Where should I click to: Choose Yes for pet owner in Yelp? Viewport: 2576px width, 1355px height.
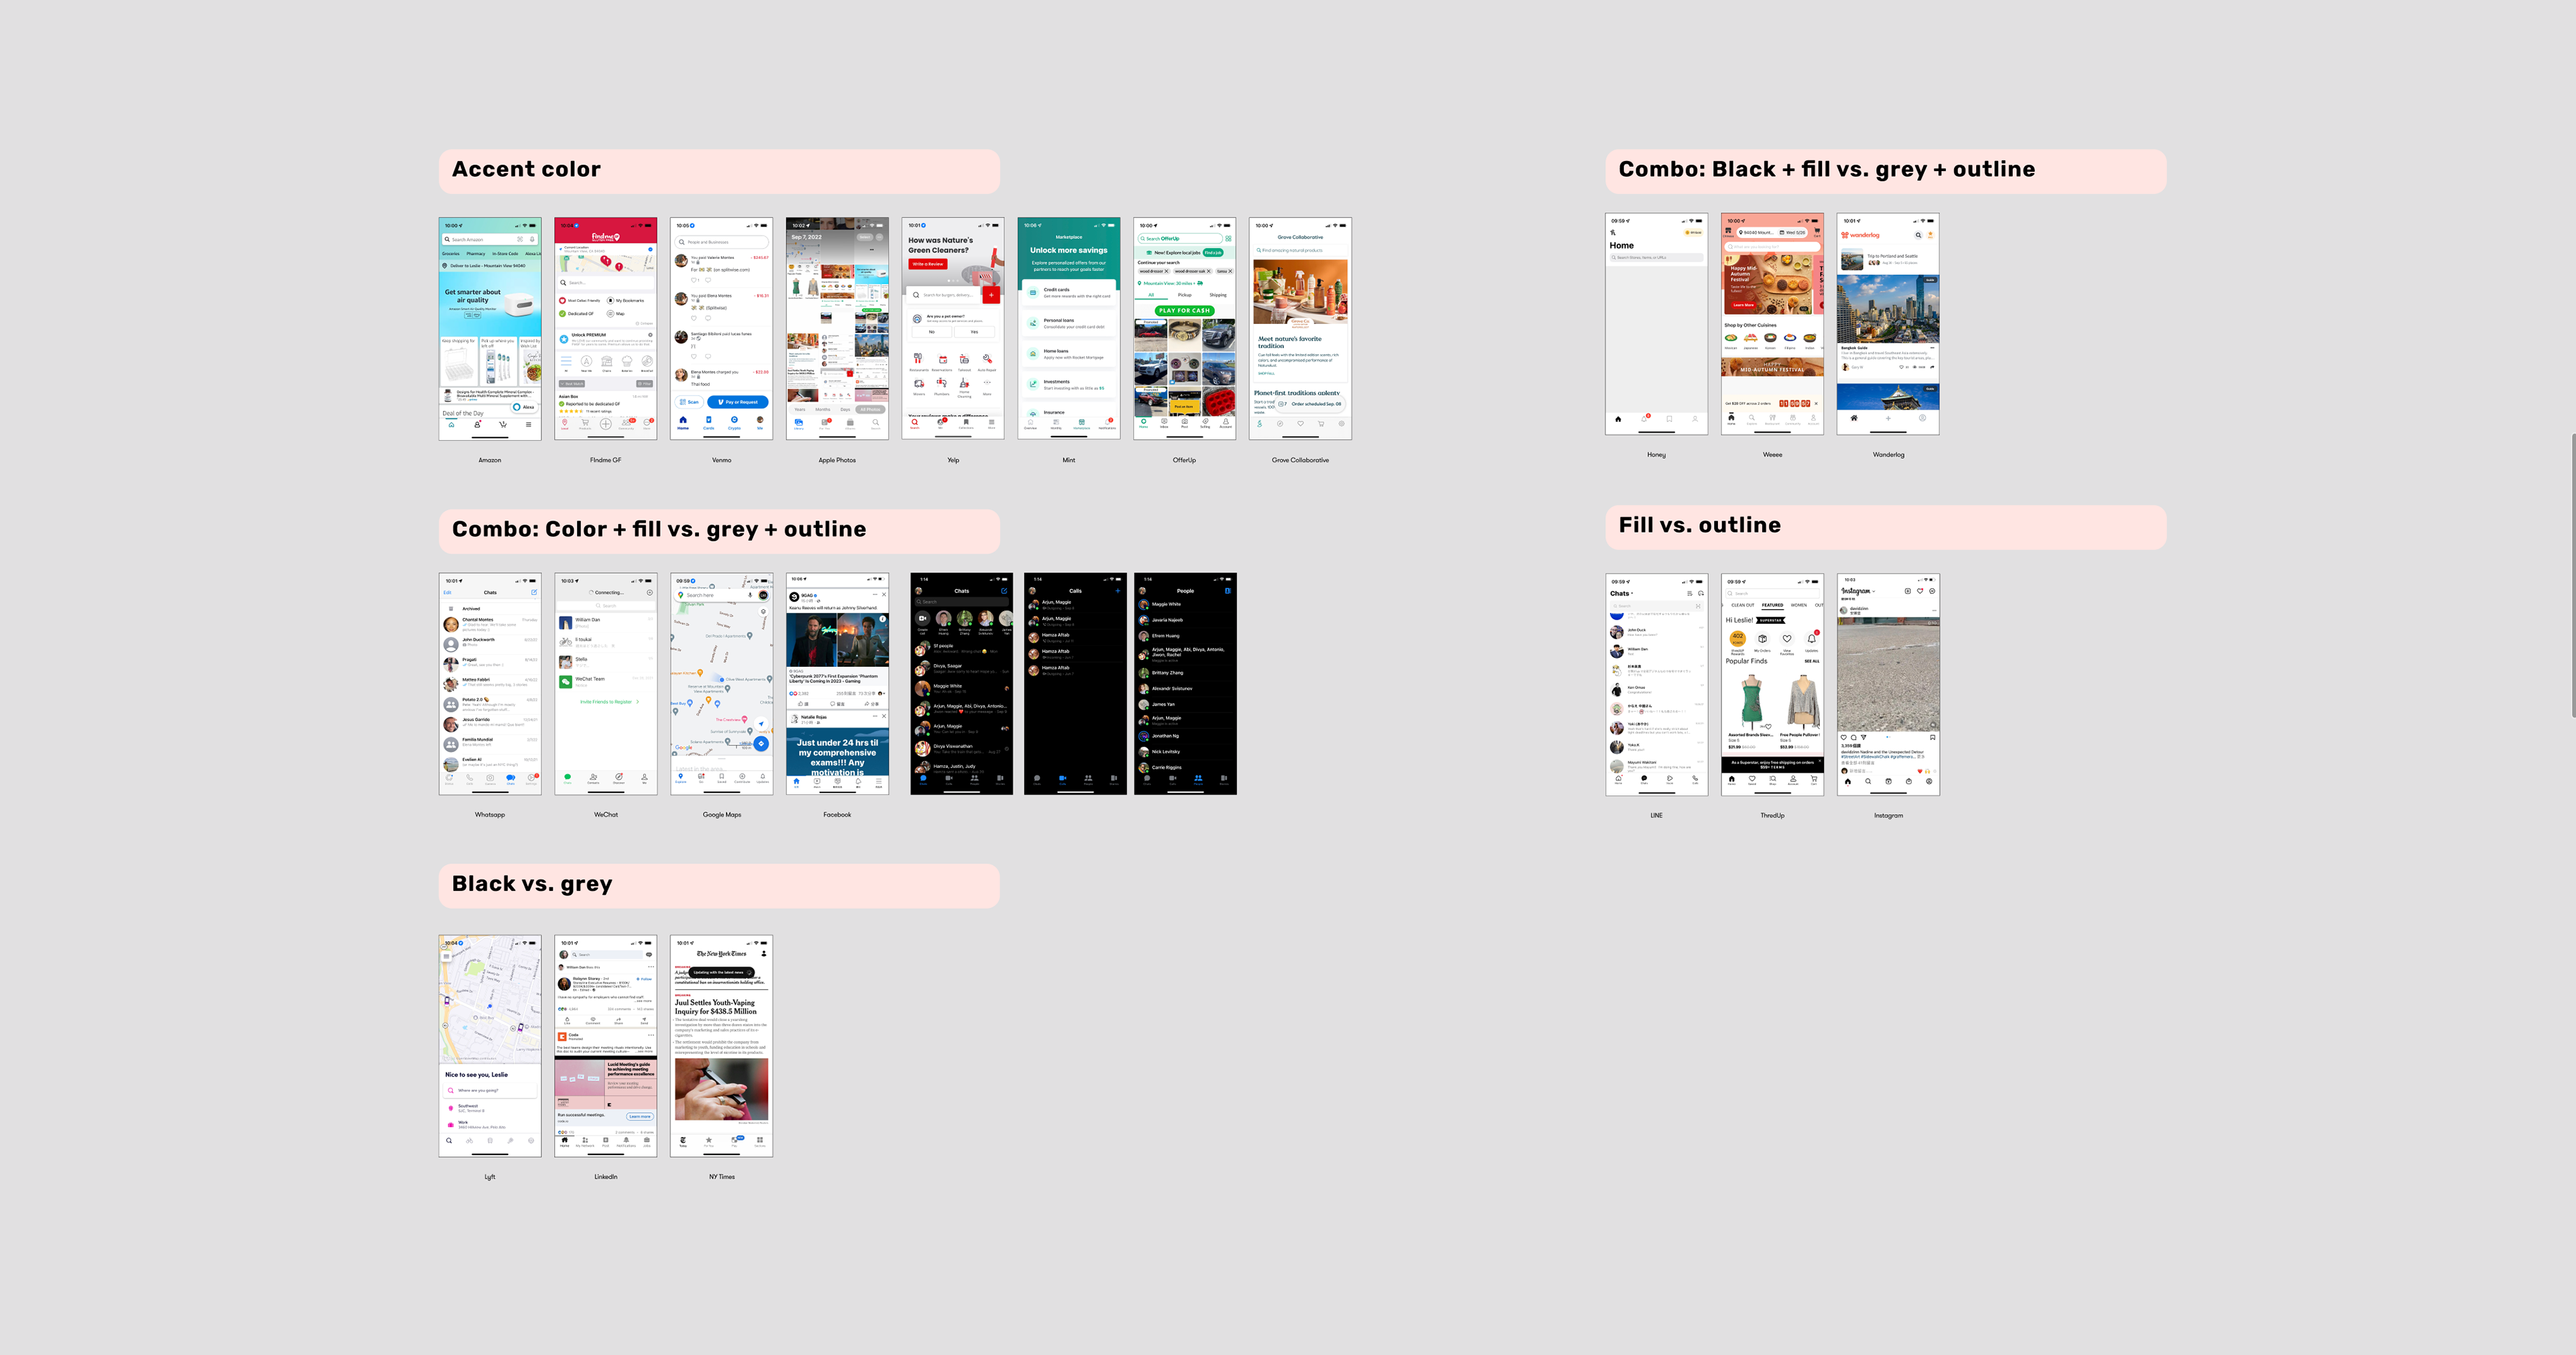[x=974, y=331]
